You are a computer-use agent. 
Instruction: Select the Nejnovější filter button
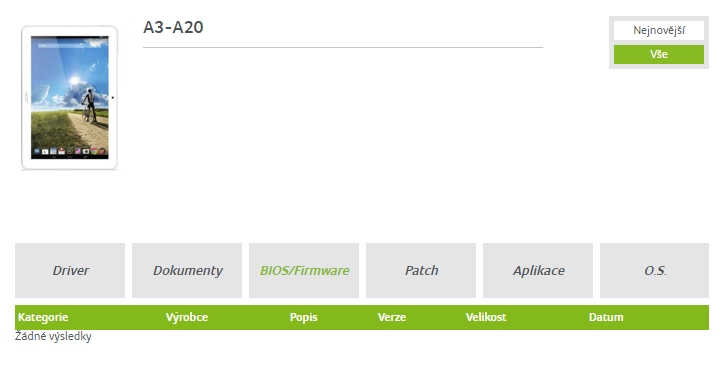pyautogui.click(x=658, y=31)
